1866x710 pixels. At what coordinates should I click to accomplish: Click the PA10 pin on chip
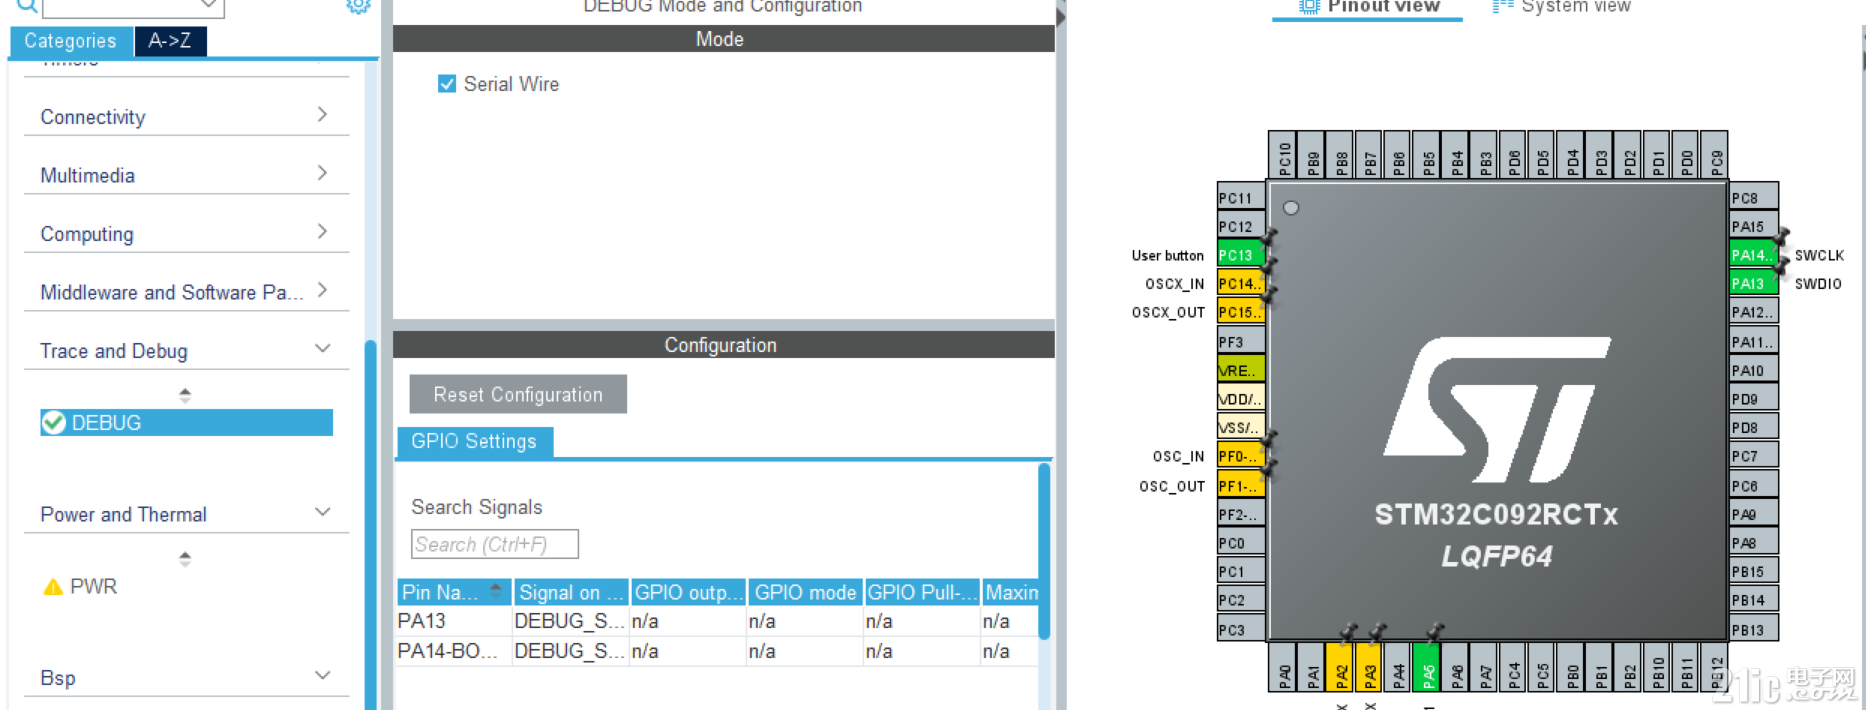pyautogui.click(x=1754, y=370)
